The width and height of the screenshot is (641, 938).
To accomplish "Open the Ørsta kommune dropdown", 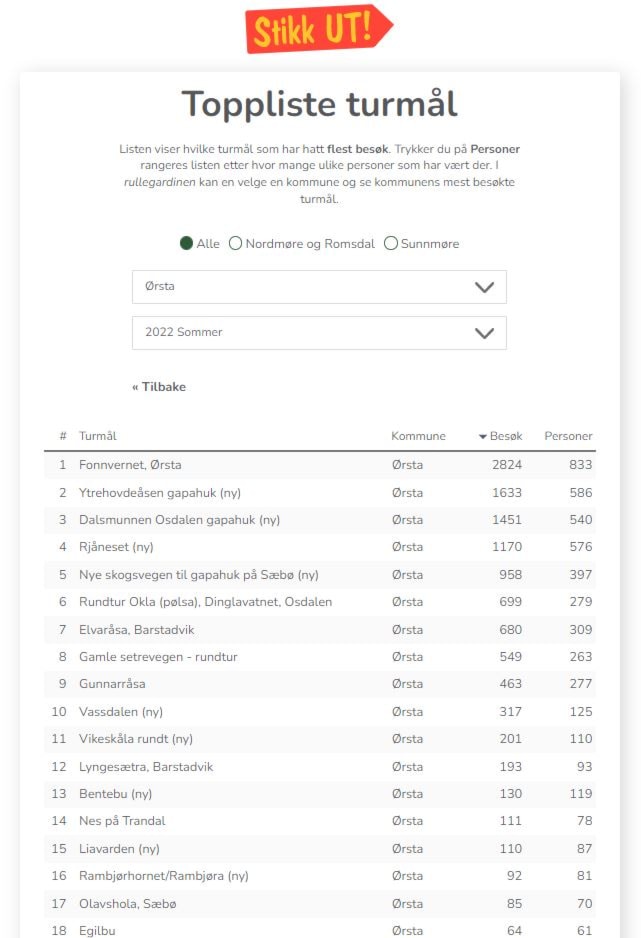I will pyautogui.click(x=319, y=287).
